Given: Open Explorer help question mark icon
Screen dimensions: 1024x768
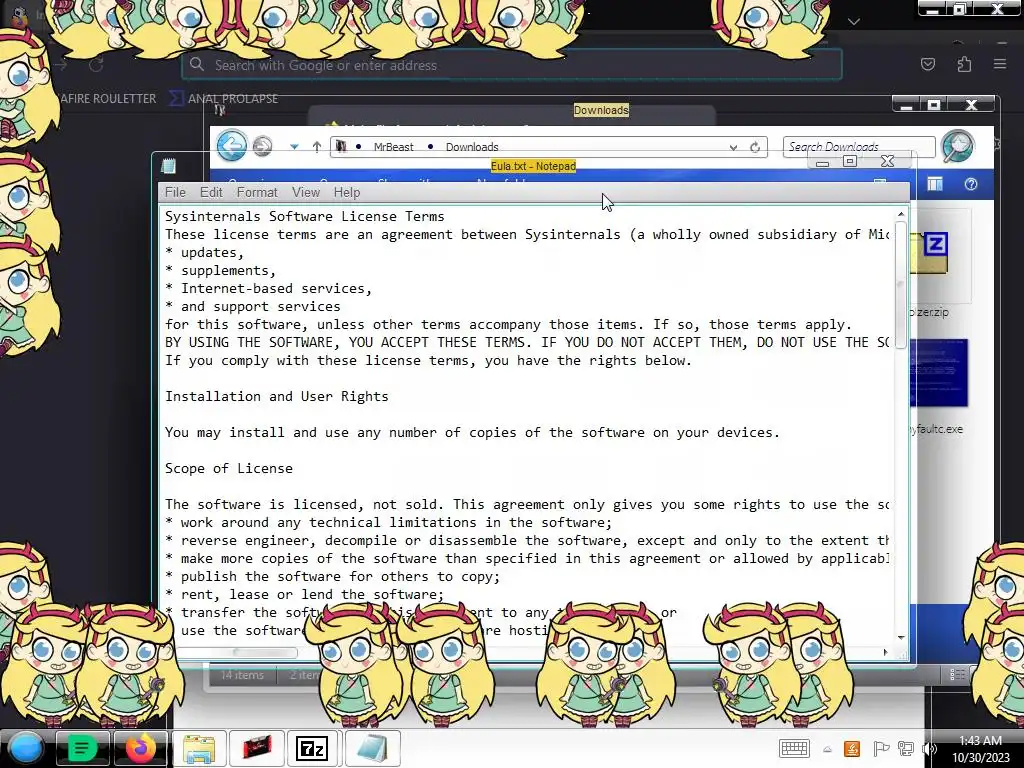Looking at the screenshot, I should tap(970, 184).
